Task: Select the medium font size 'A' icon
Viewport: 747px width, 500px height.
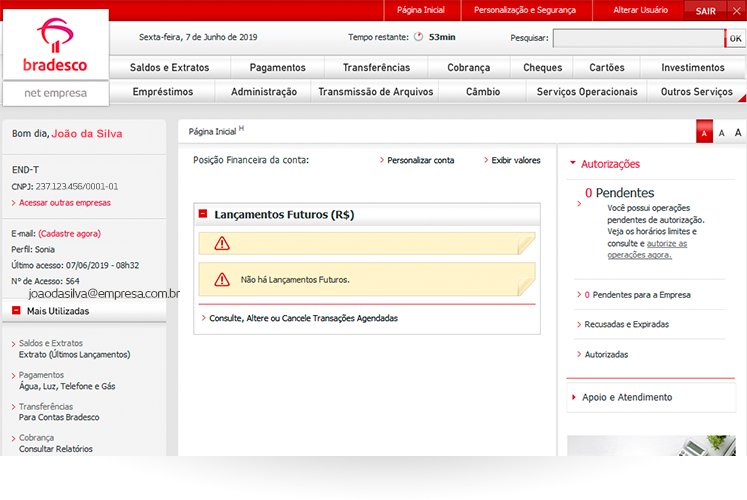Action: coord(722,133)
